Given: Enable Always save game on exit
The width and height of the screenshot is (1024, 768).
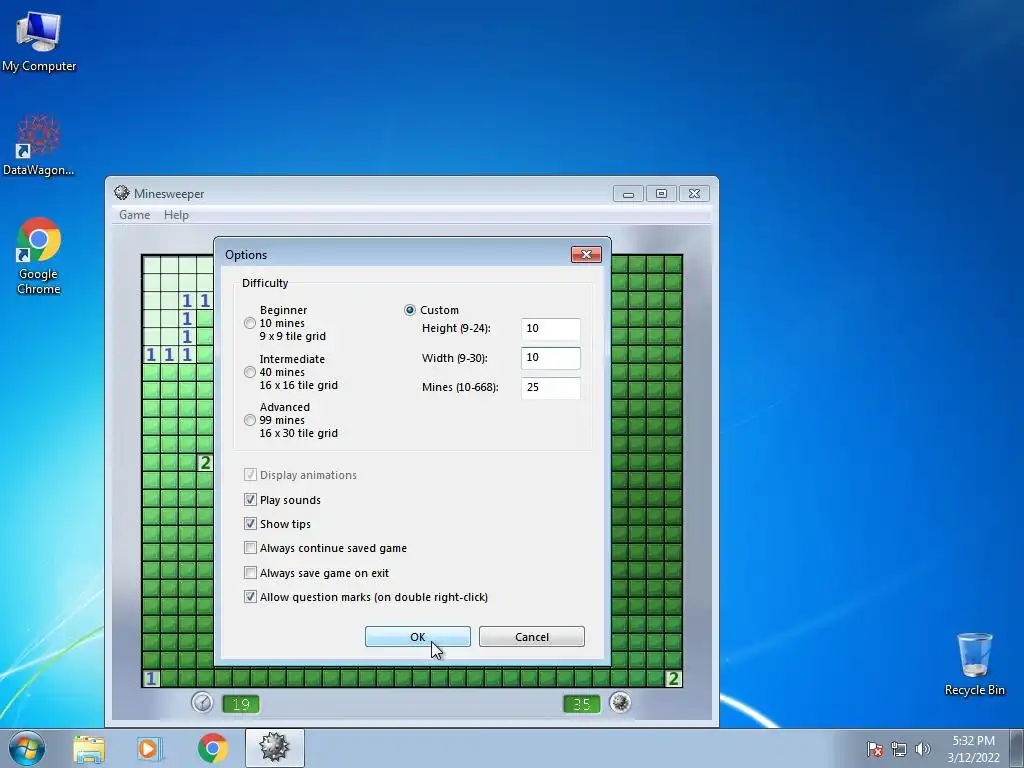Looking at the screenshot, I should click(x=250, y=573).
